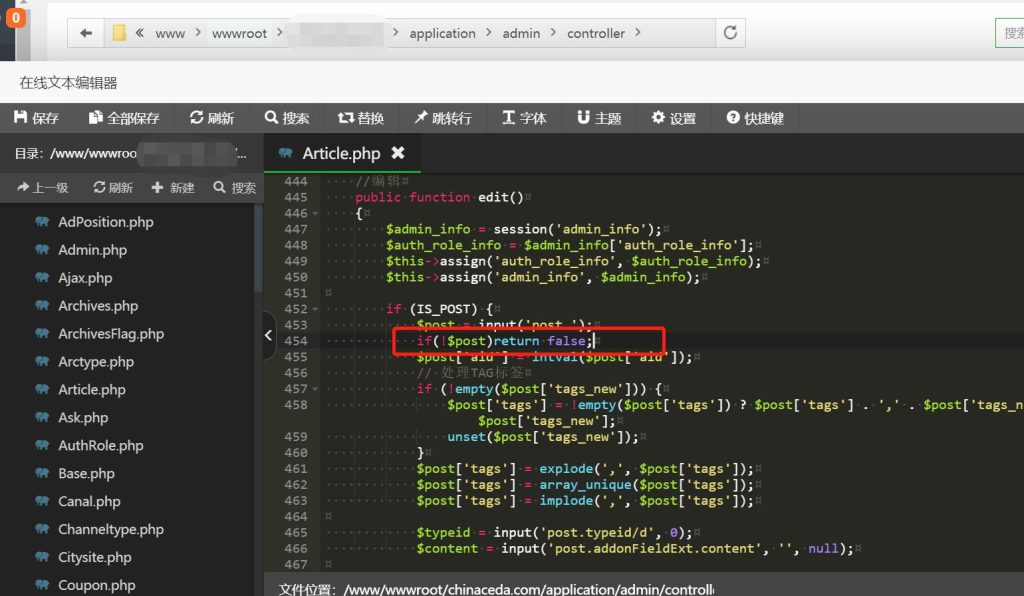Go up with 上一级 button
Image resolution: width=1024 pixels, height=596 pixels.
point(42,188)
